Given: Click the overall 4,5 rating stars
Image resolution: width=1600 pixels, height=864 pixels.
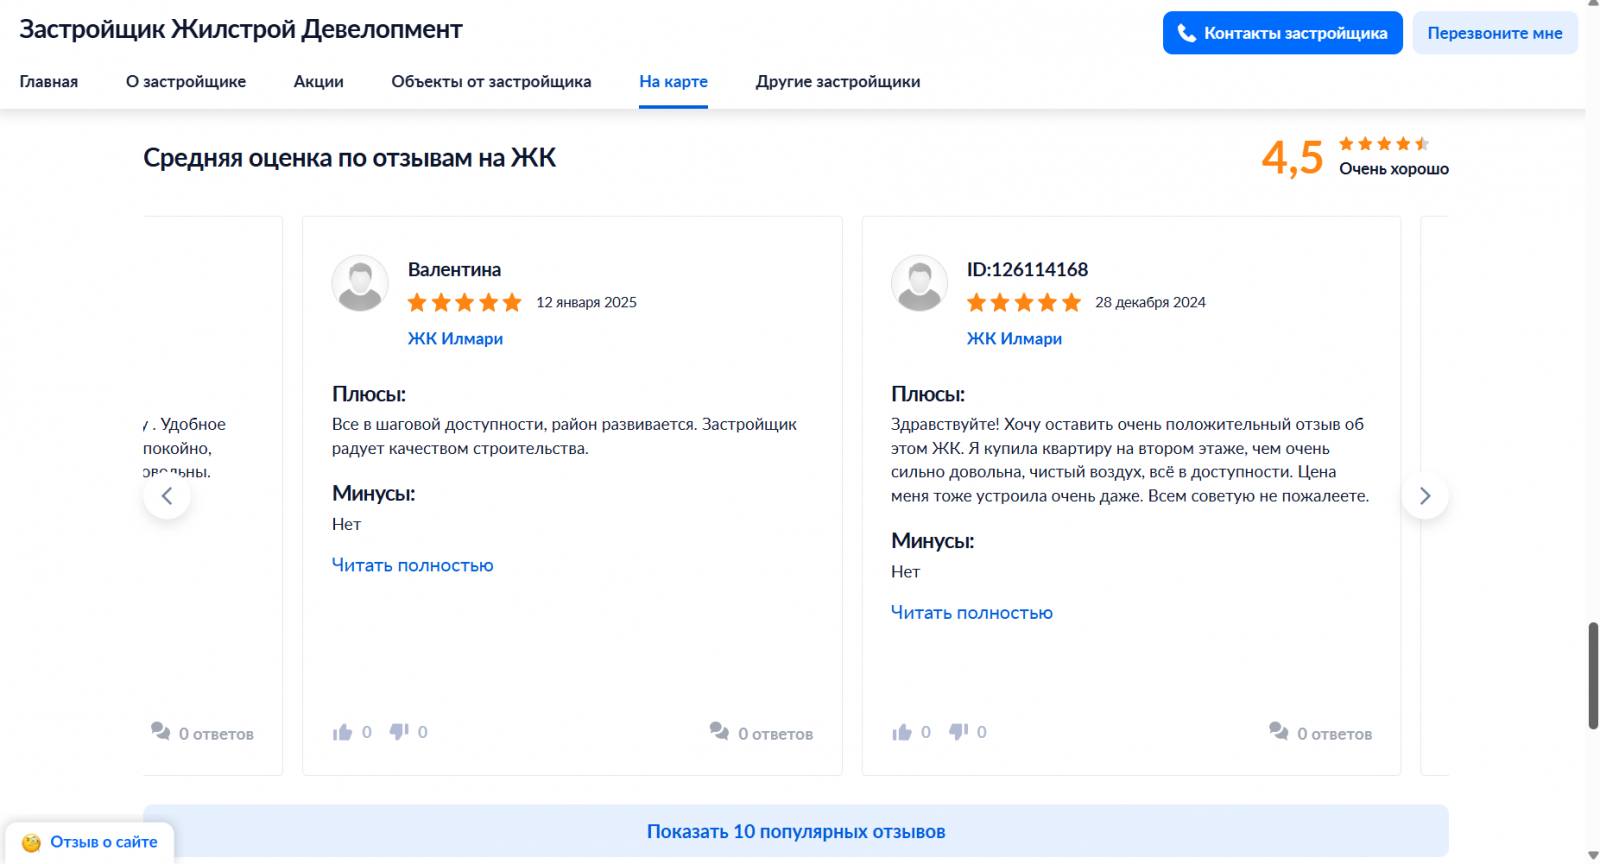Looking at the screenshot, I should point(1384,144).
